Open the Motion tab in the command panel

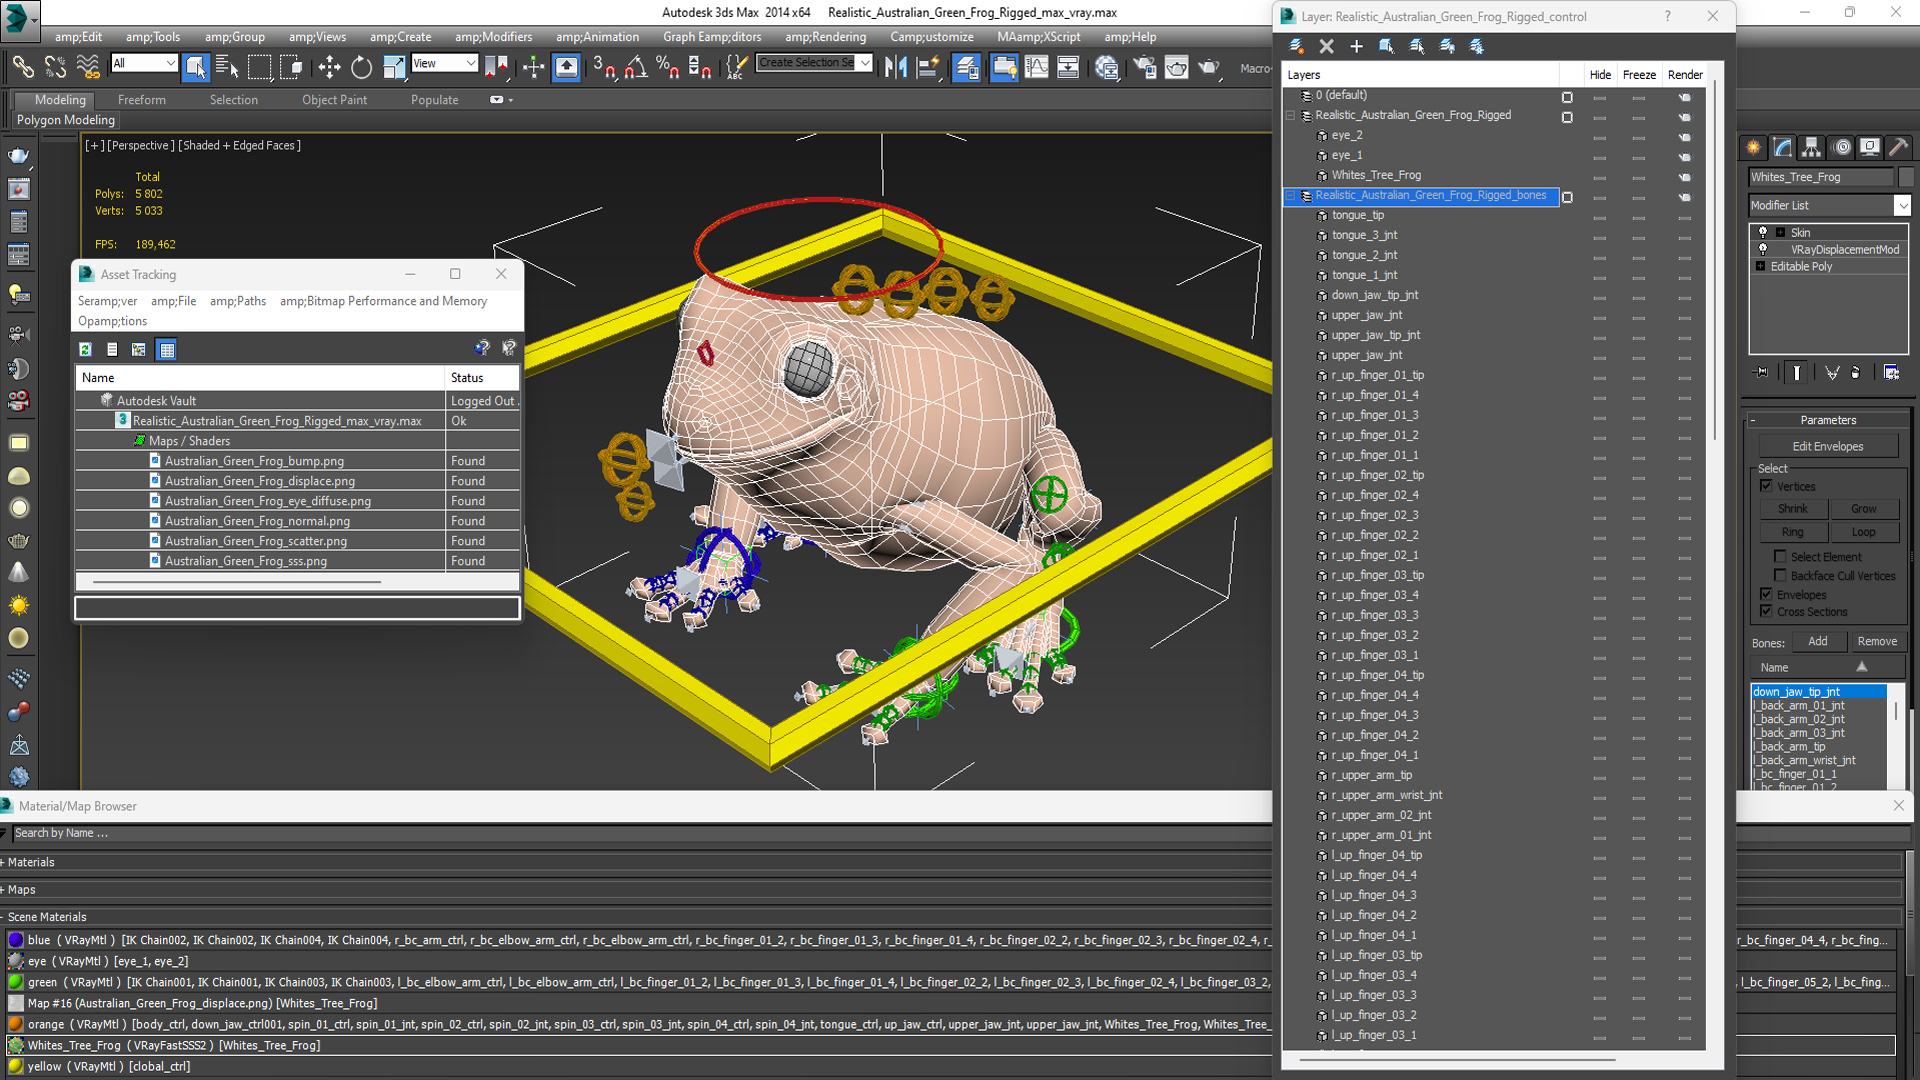tap(1842, 147)
